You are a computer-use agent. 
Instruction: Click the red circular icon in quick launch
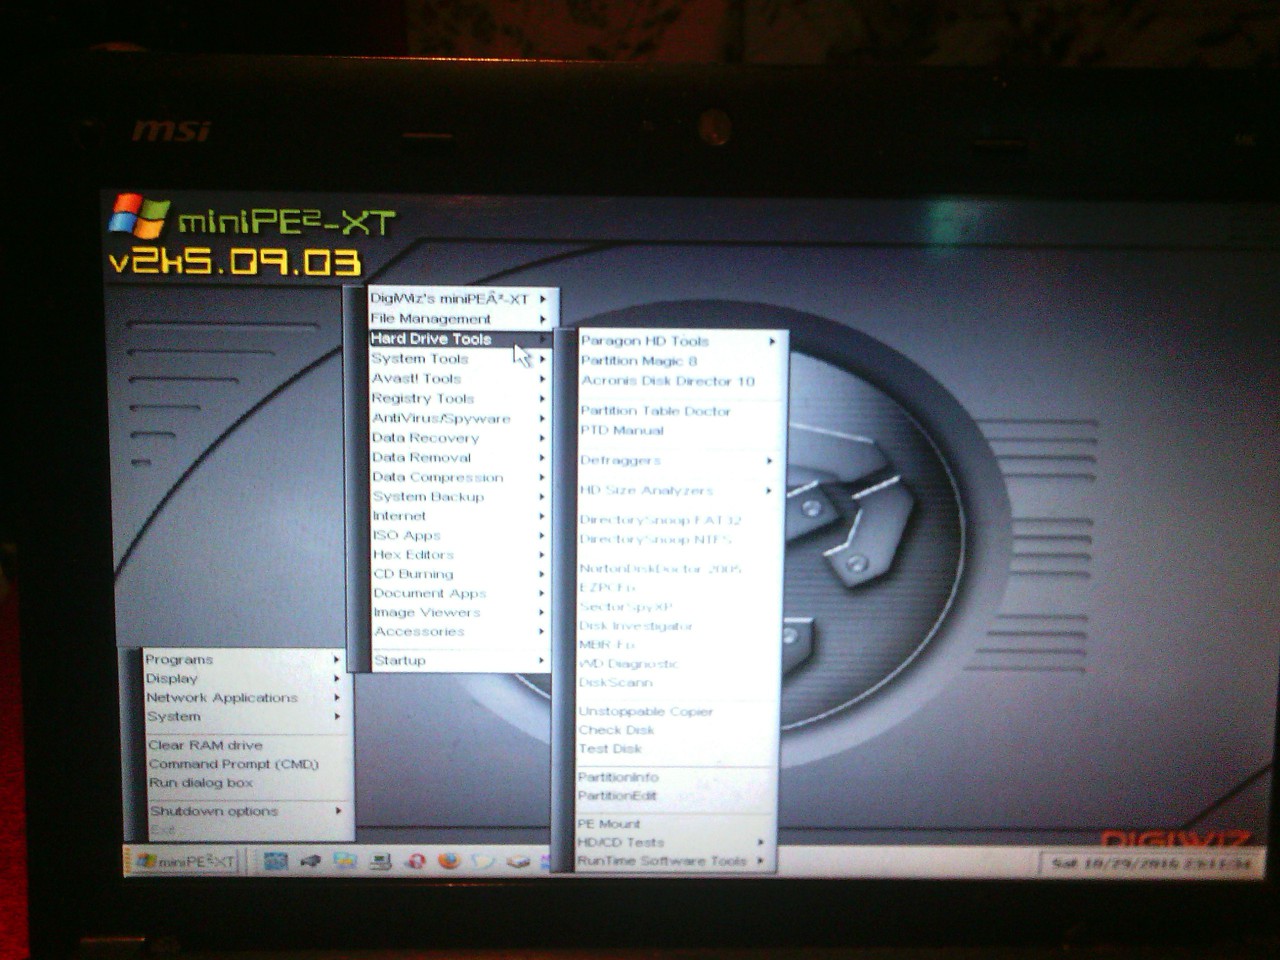[x=415, y=860]
